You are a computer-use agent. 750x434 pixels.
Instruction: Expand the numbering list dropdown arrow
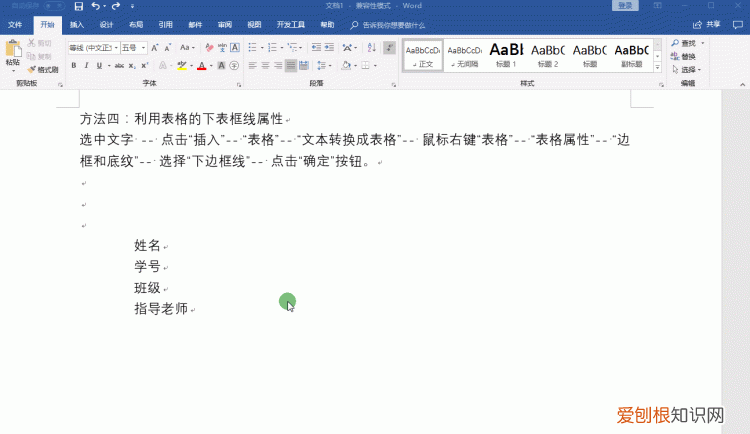(282, 48)
